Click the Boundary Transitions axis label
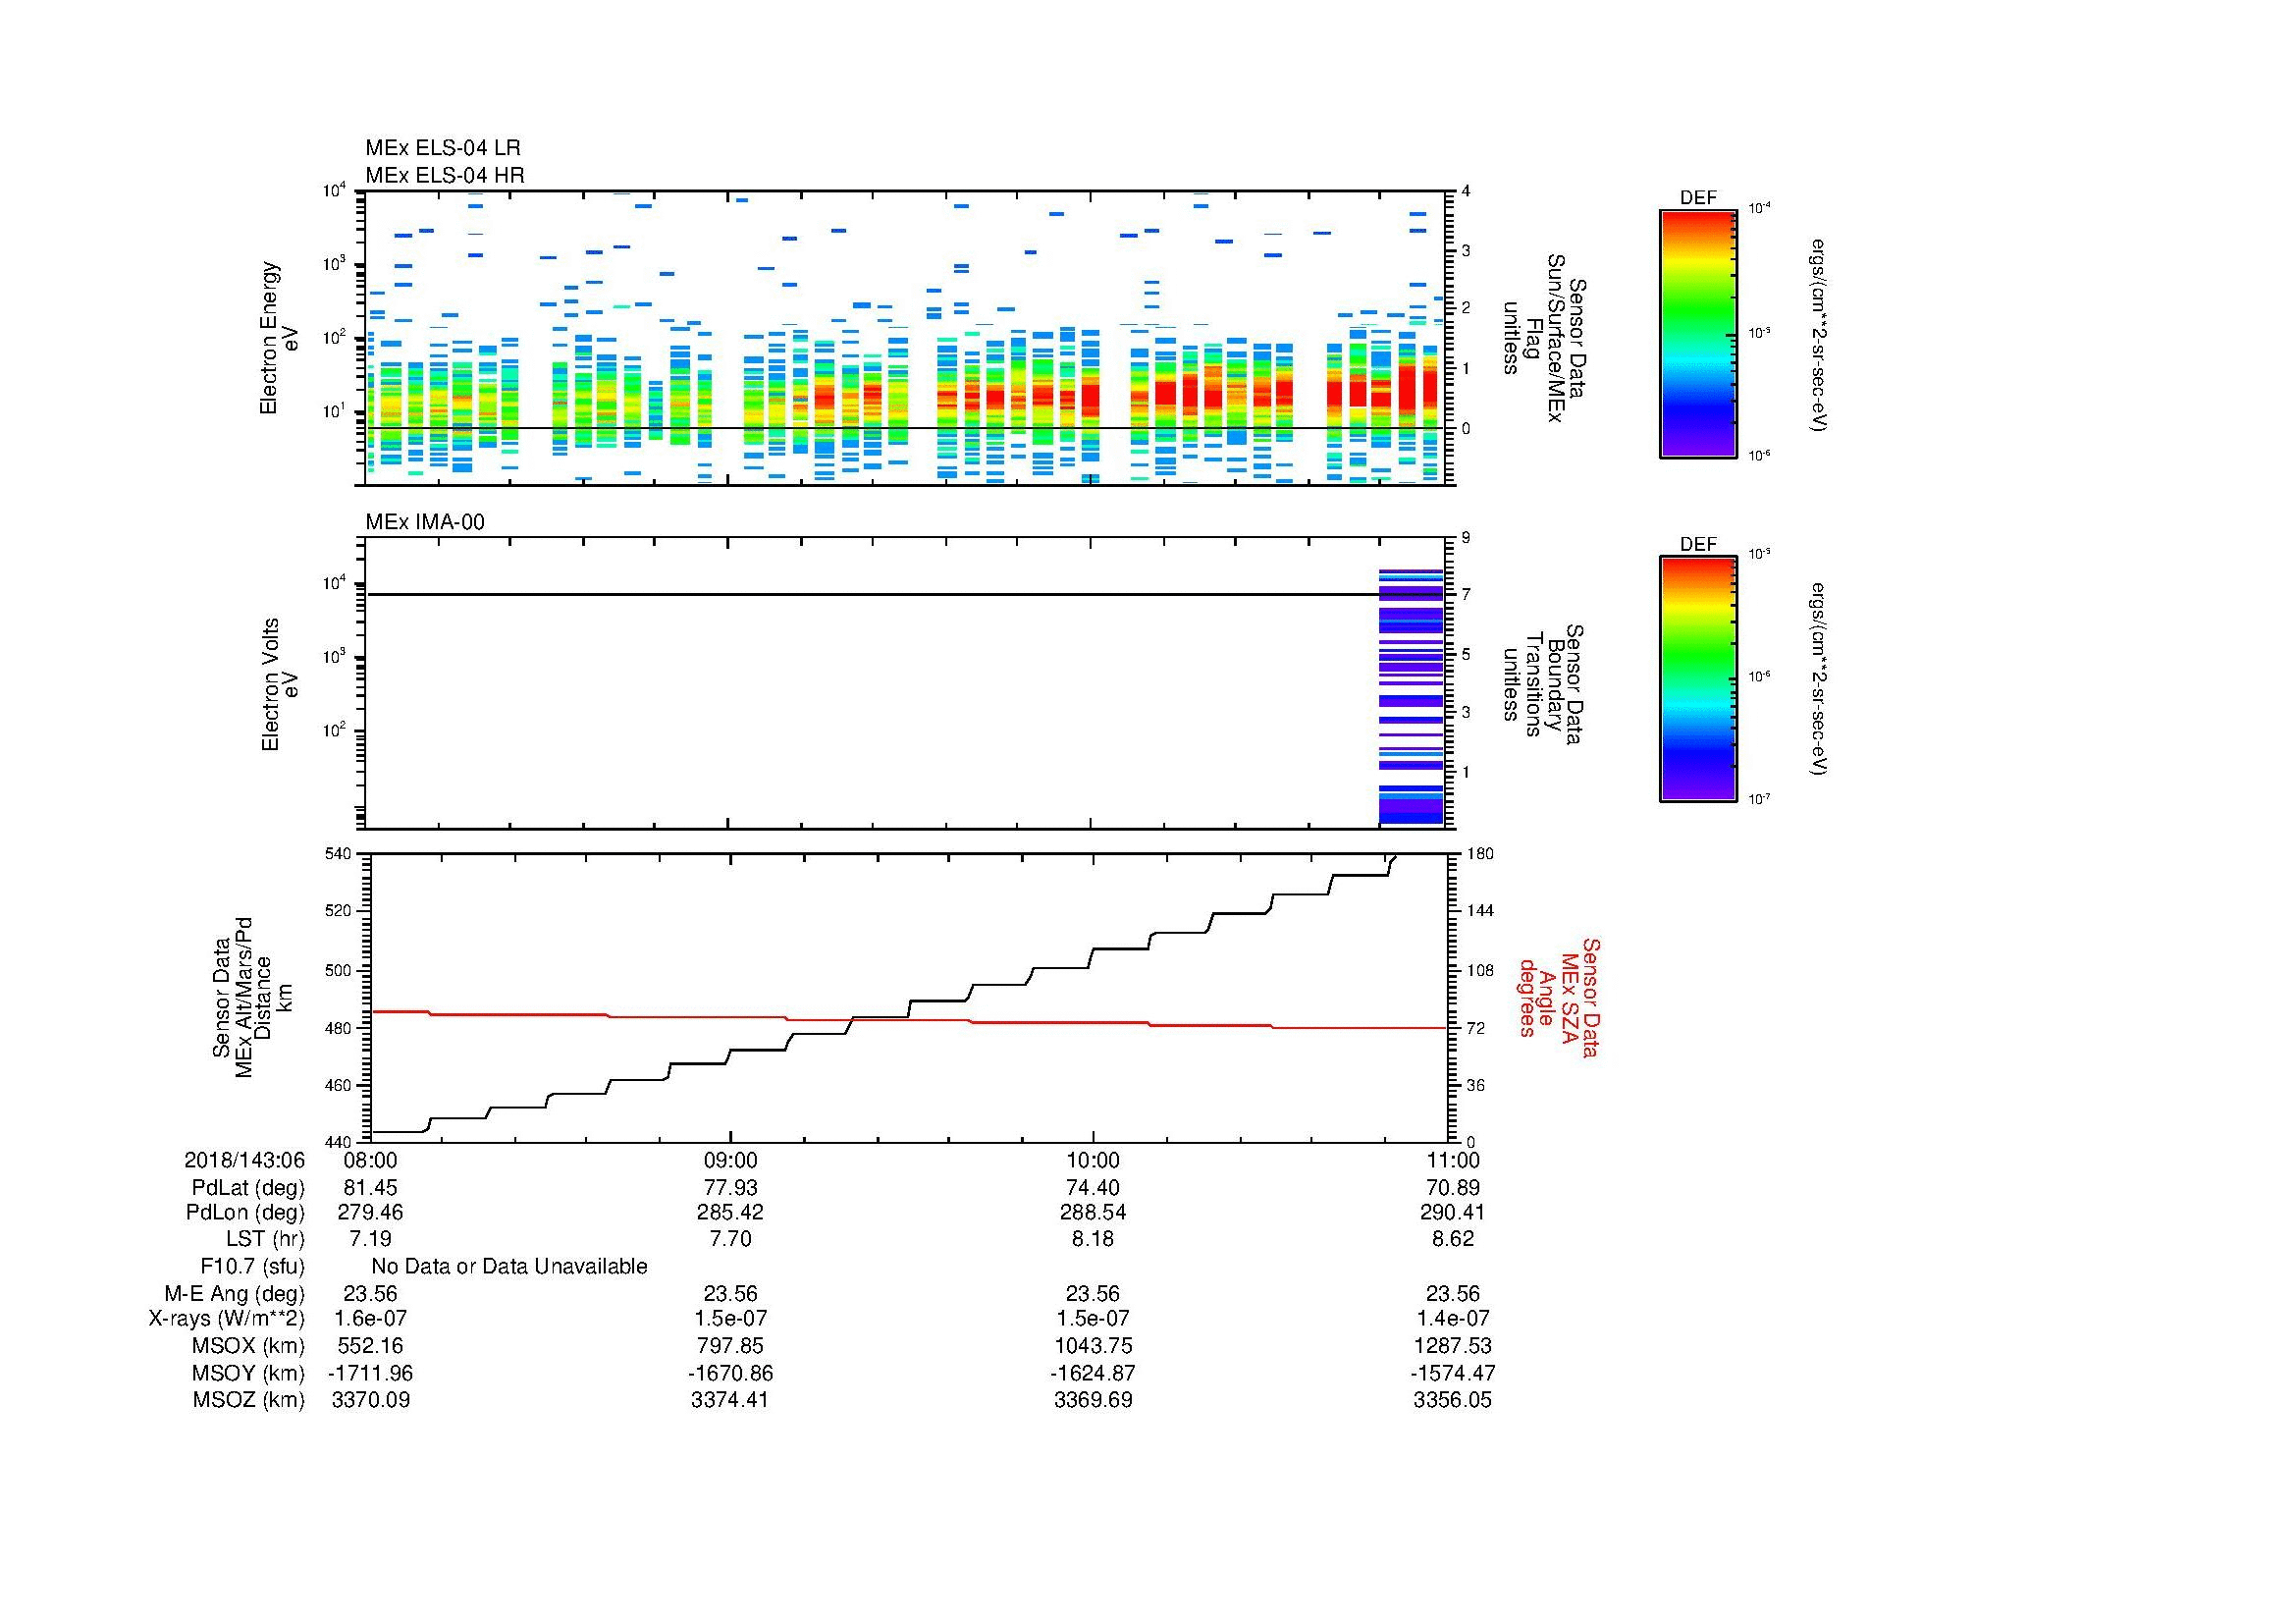2296x1623 pixels. 1542,684
